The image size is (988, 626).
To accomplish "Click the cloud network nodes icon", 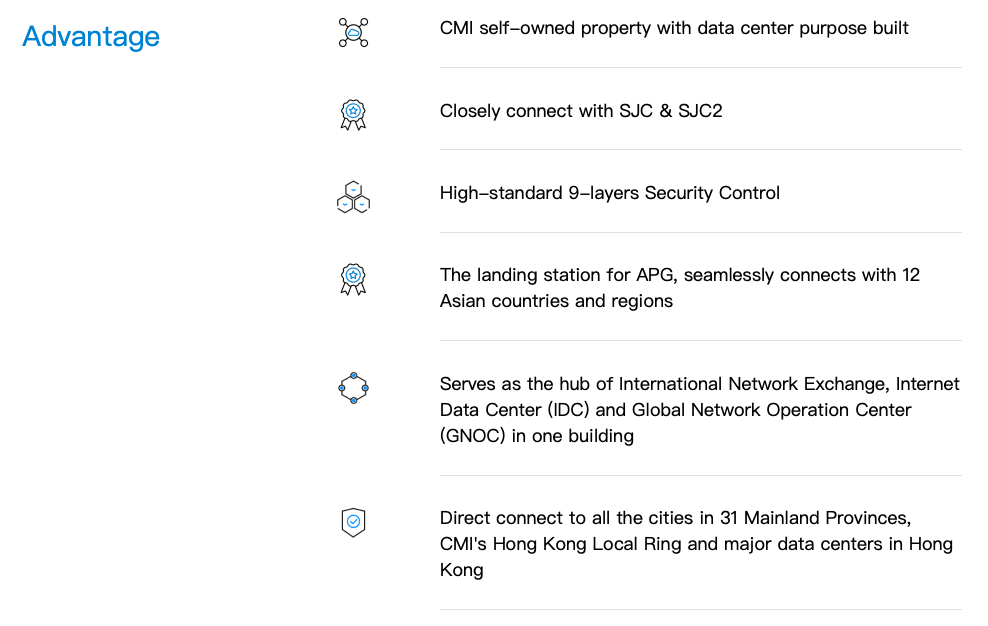I will tap(353, 33).
